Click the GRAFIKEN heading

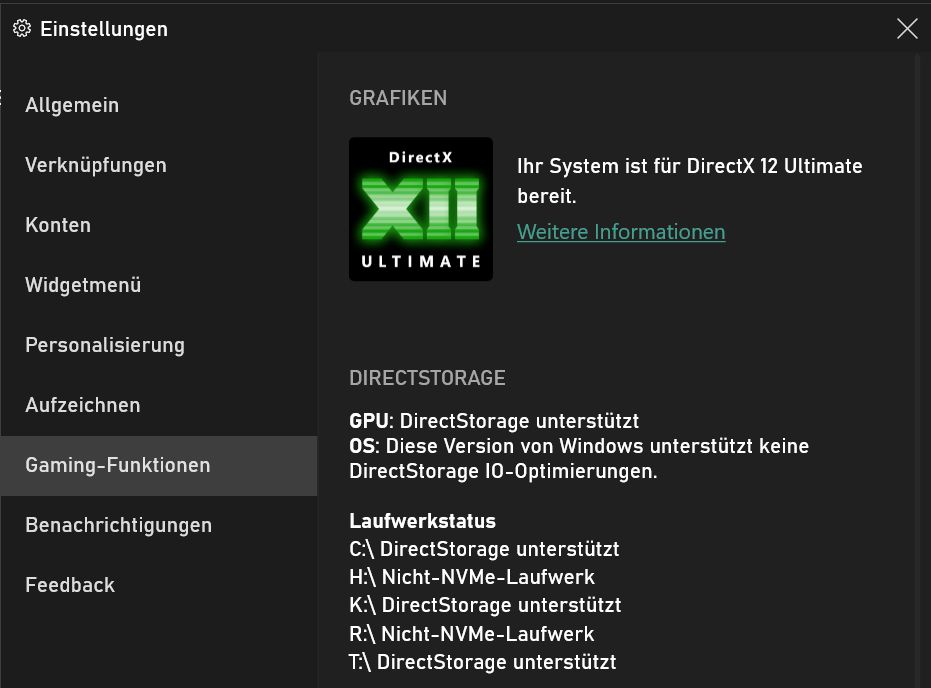[x=398, y=98]
